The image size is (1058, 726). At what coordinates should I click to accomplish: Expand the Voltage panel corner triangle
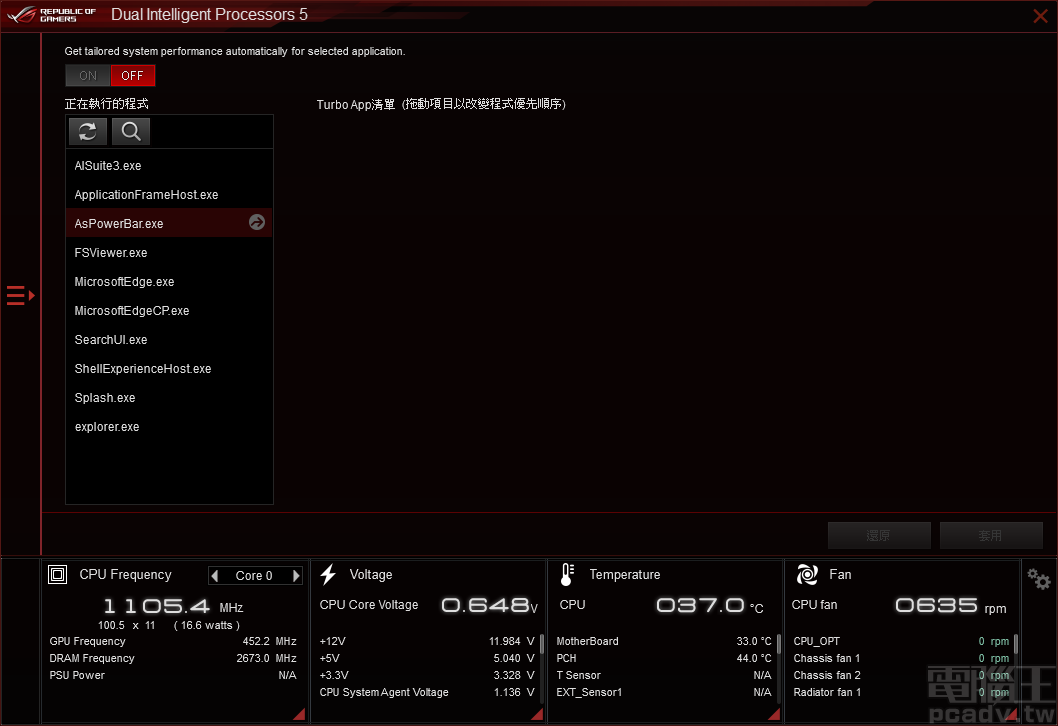pyautogui.click(x=538, y=715)
